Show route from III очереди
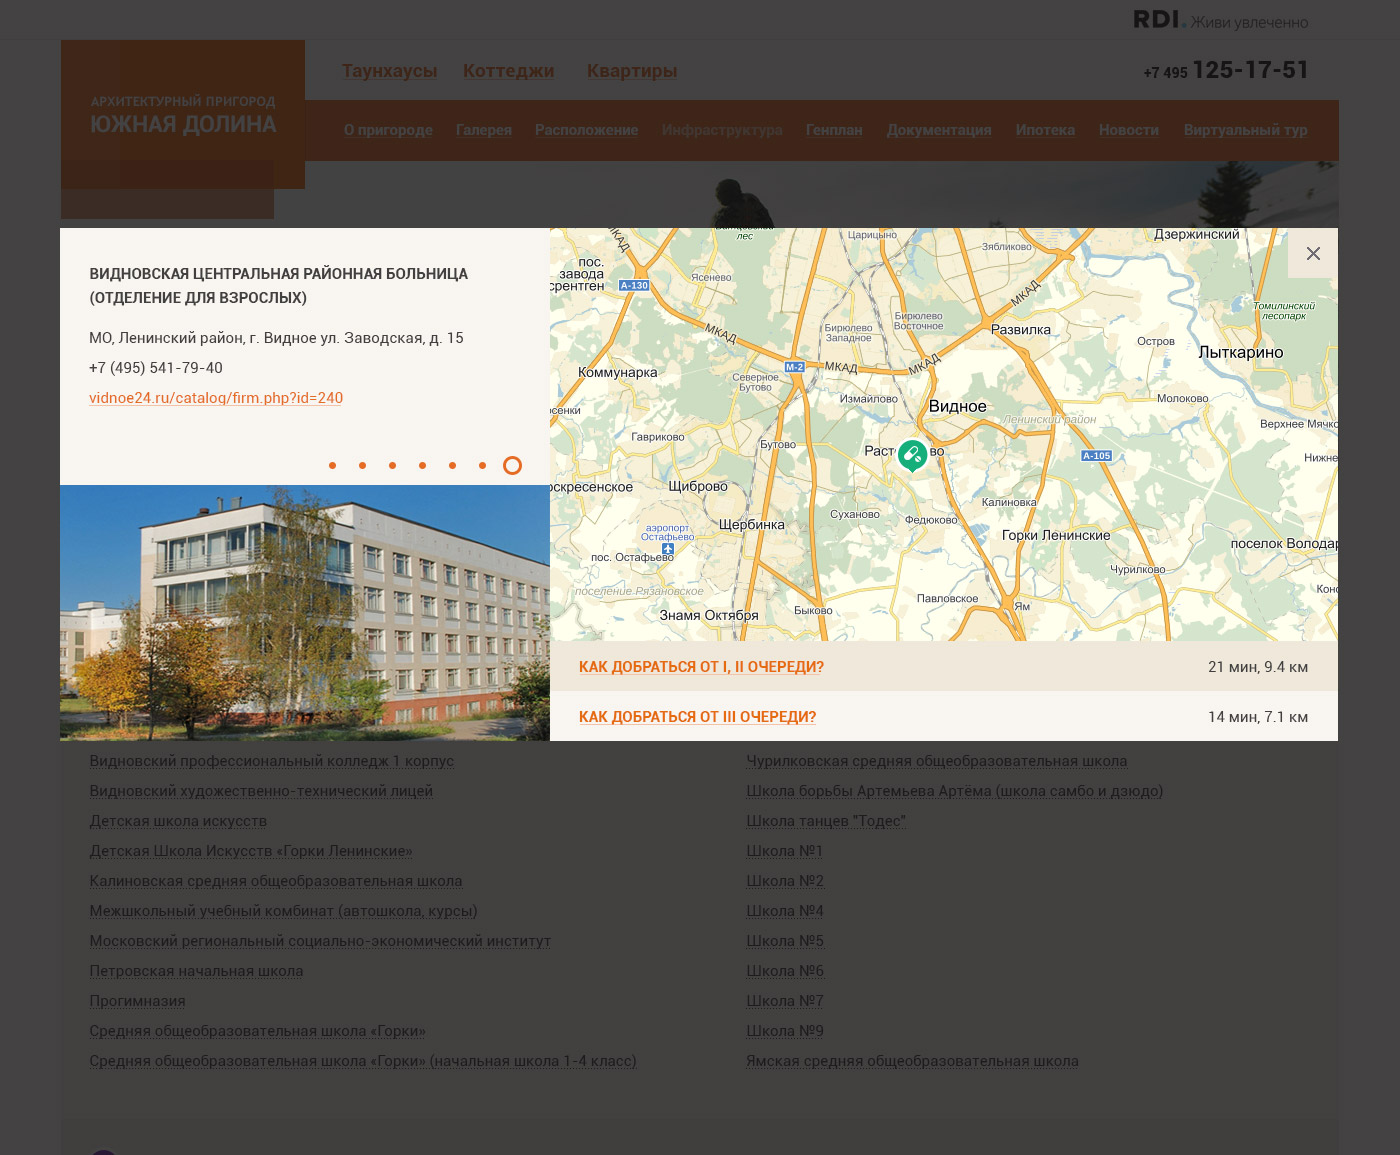The width and height of the screenshot is (1400, 1155). point(697,717)
